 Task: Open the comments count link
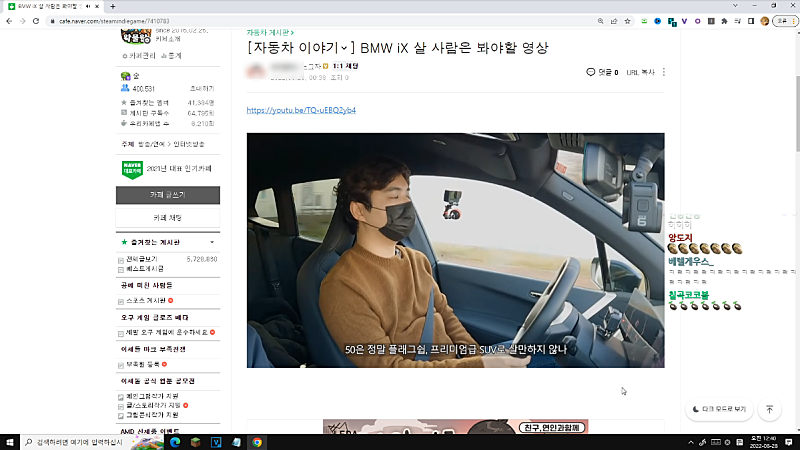pos(603,72)
